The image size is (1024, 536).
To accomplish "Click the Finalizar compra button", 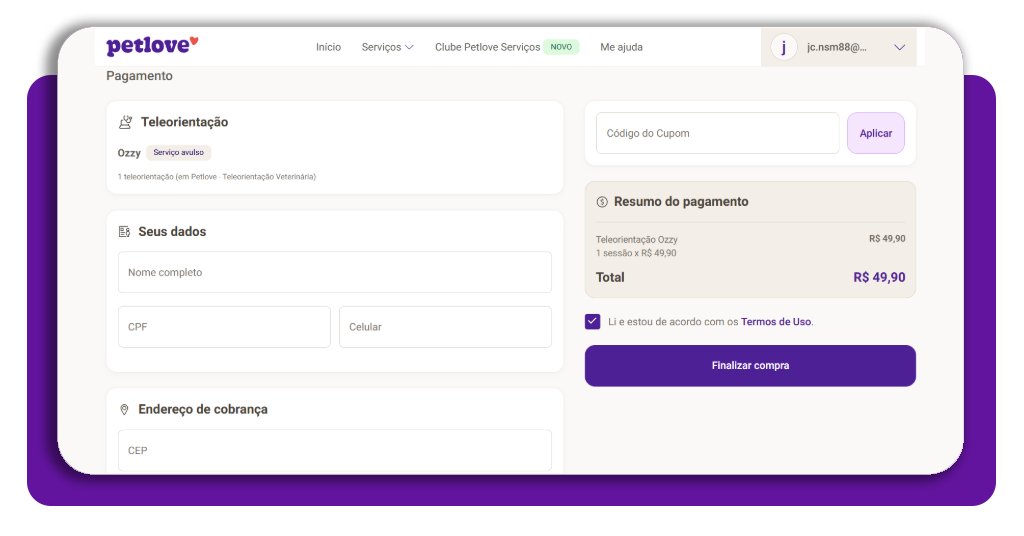I will click(750, 366).
